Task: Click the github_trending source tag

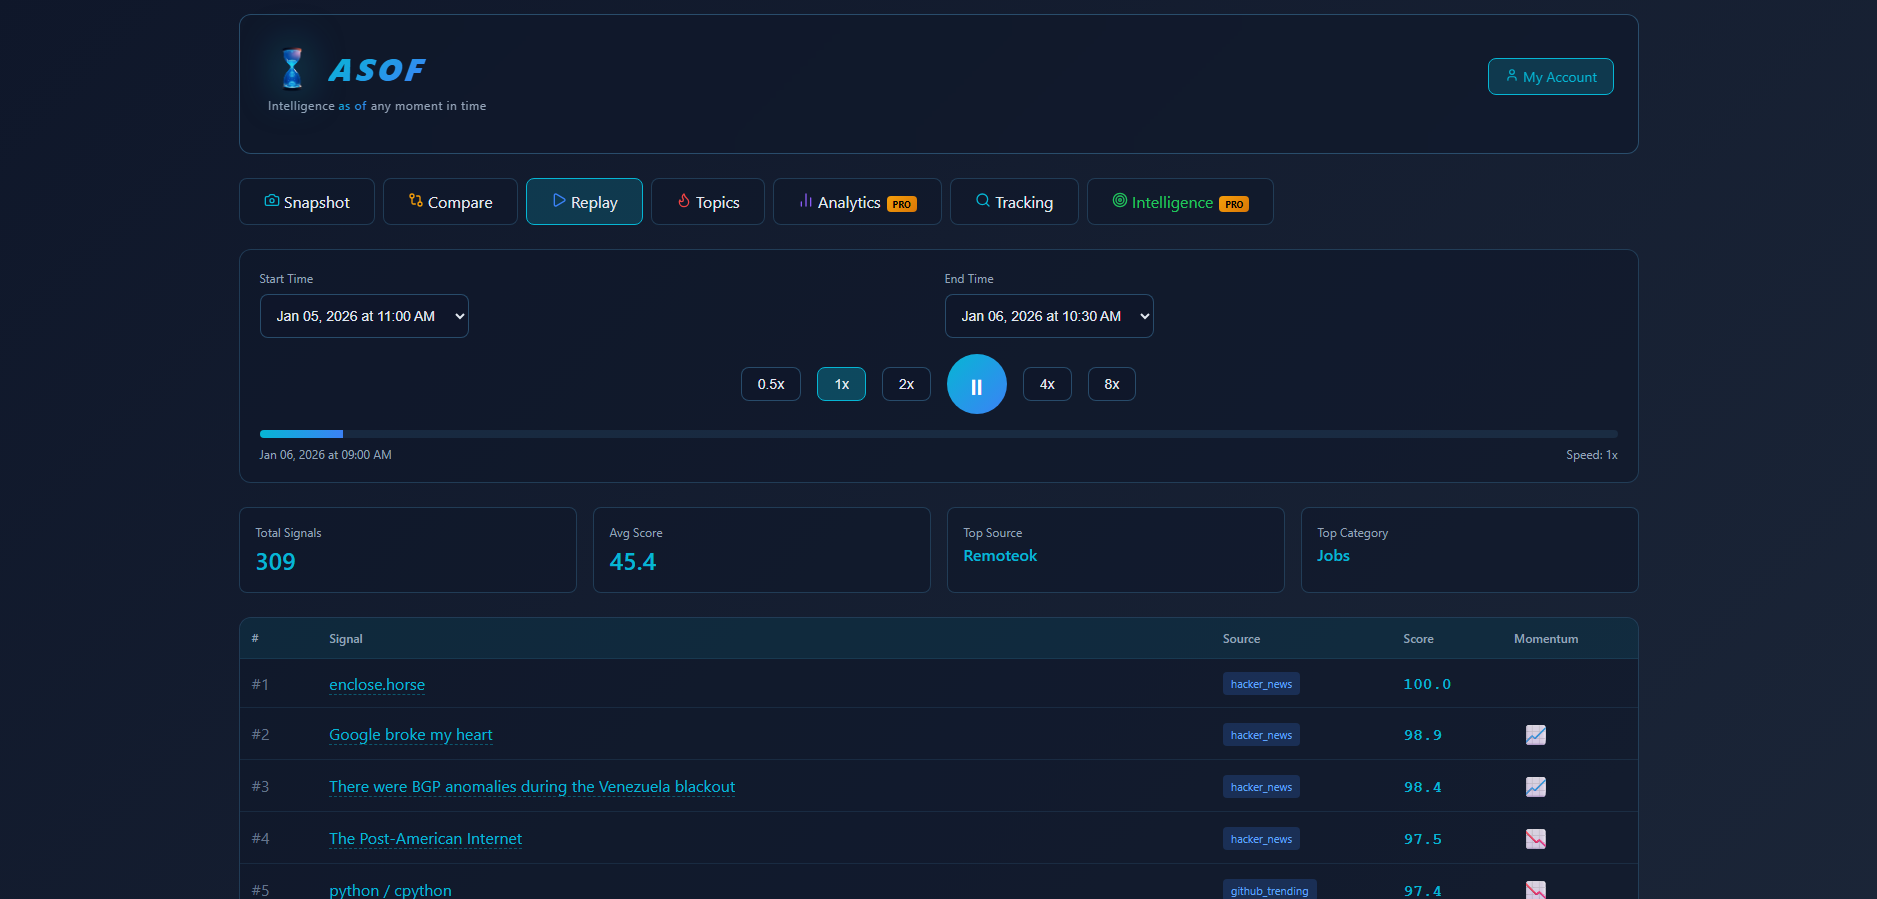Action: pyautogui.click(x=1269, y=890)
